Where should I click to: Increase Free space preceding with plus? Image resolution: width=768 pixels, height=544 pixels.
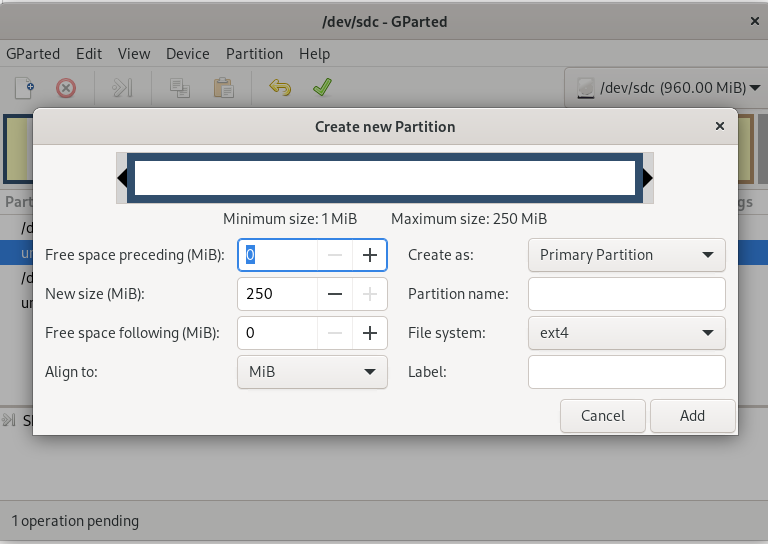[369, 255]
